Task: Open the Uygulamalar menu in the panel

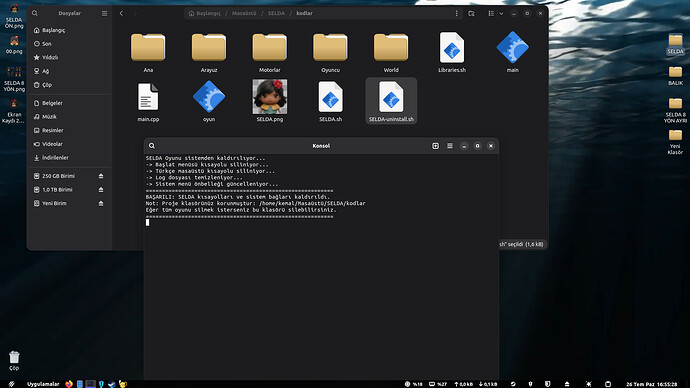Action: point(43,384)
